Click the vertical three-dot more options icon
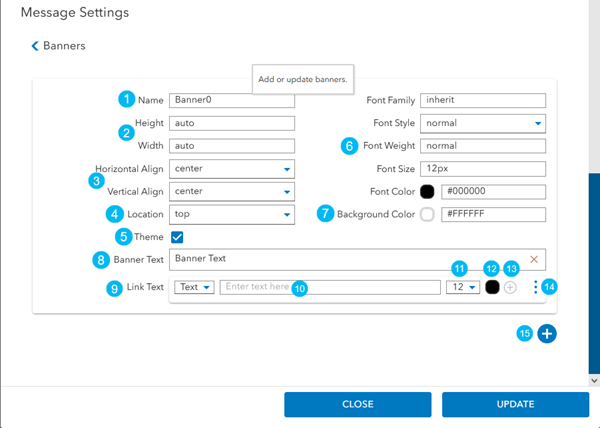The height and width of the screenshot is (428, 600). (536, 287)
